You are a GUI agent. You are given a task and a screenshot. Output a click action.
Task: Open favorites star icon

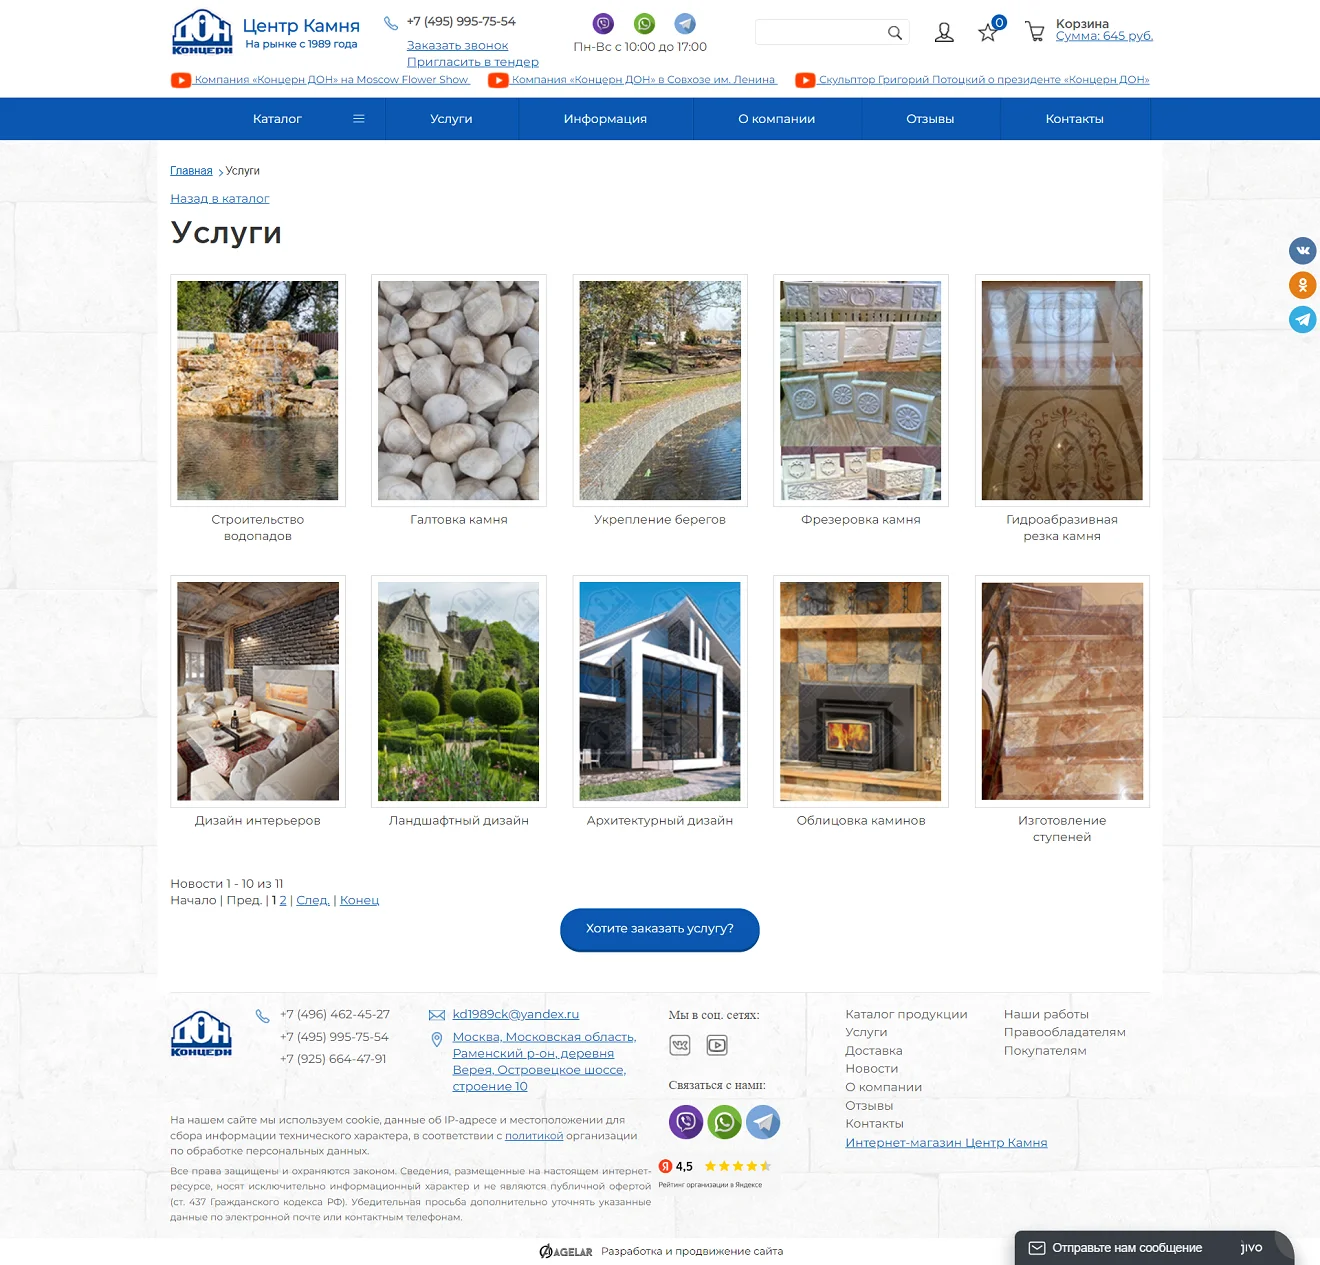coord(988,32)
